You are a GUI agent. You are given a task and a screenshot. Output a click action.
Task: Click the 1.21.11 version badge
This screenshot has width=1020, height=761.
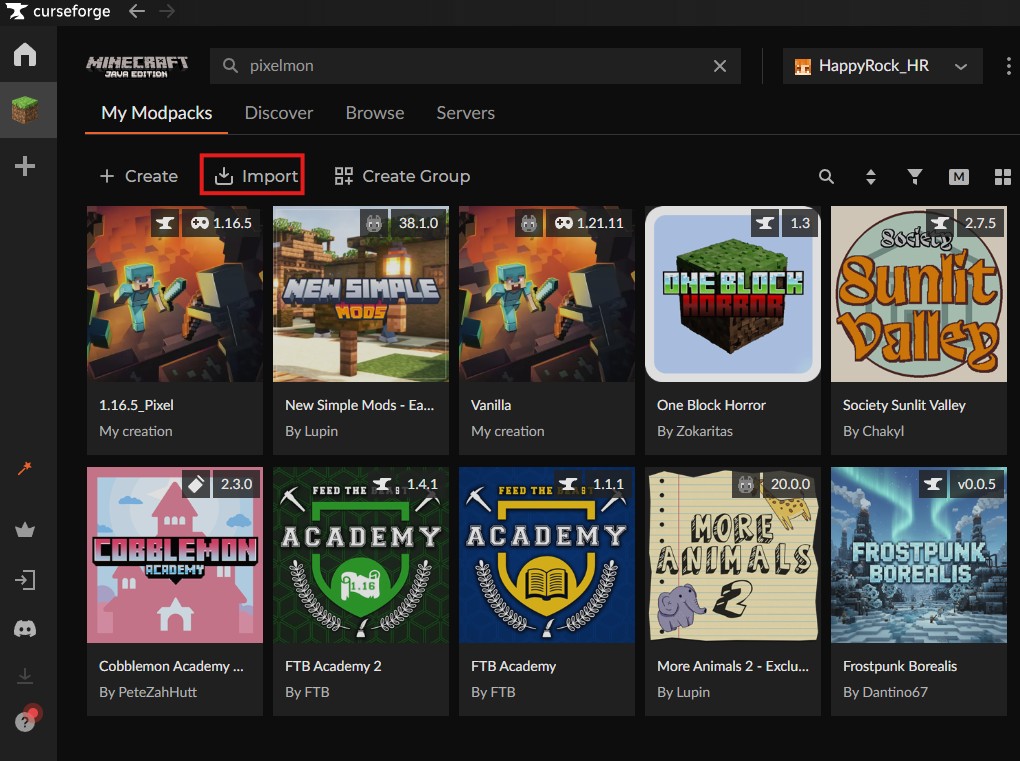point(589,223)
